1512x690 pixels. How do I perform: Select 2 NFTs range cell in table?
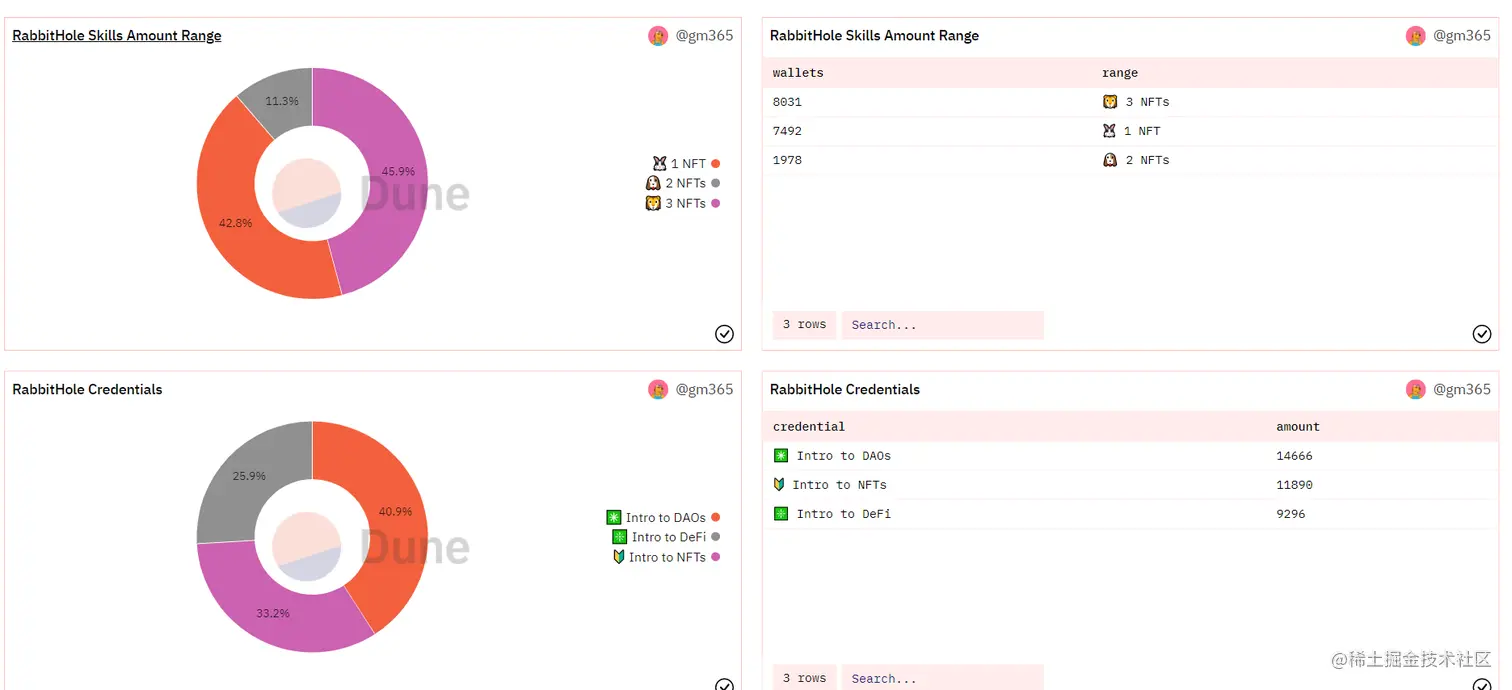pyautogui.click(x=1136, y=160)
